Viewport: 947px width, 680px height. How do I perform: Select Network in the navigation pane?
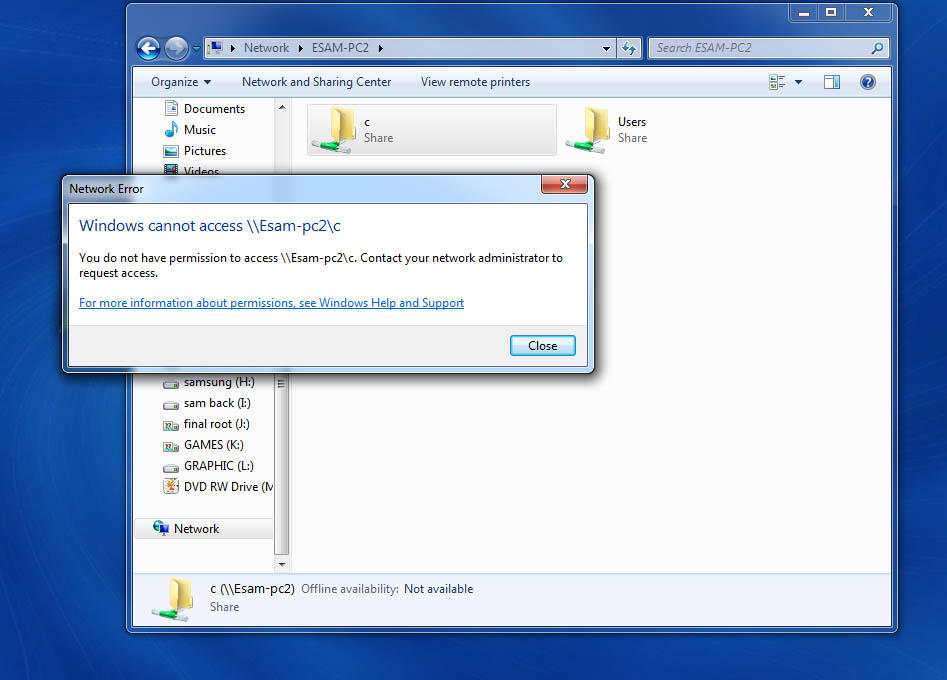tap(204, 528)
